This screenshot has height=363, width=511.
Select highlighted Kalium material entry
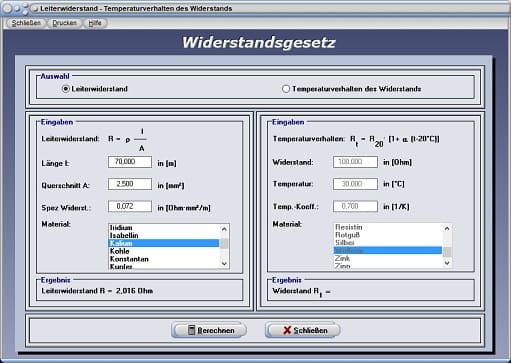point(164,243)
